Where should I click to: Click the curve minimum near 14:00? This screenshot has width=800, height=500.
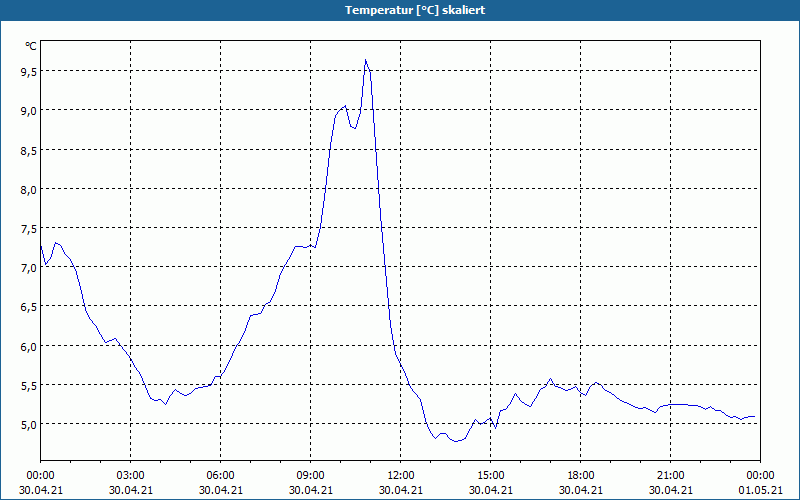[456, 441]
